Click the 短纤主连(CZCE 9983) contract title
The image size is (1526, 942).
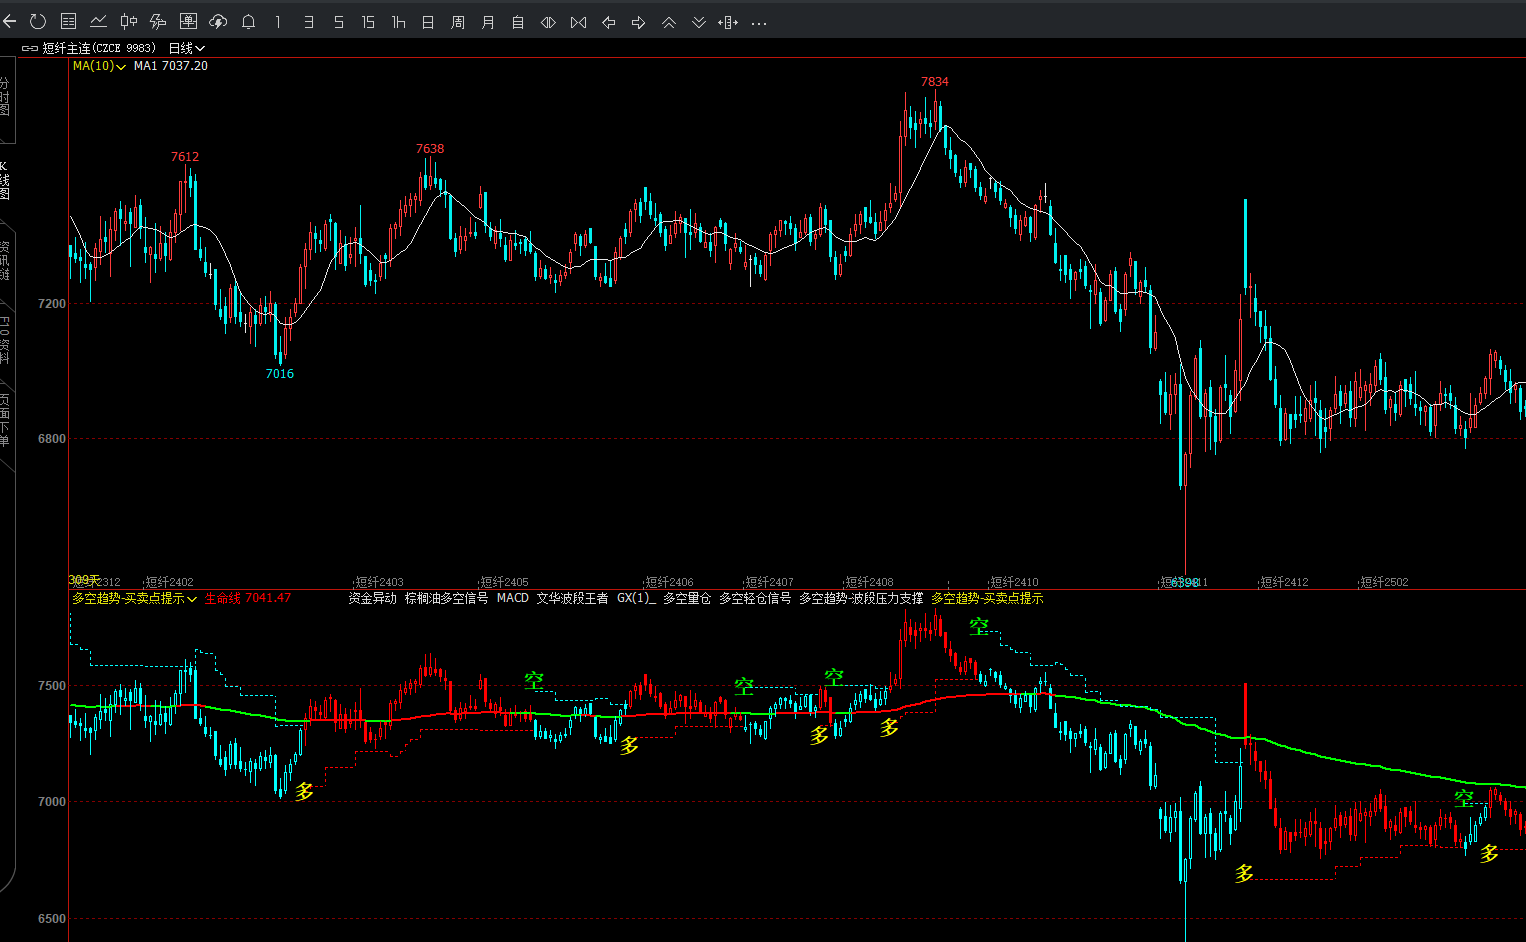tap(99, 48)
